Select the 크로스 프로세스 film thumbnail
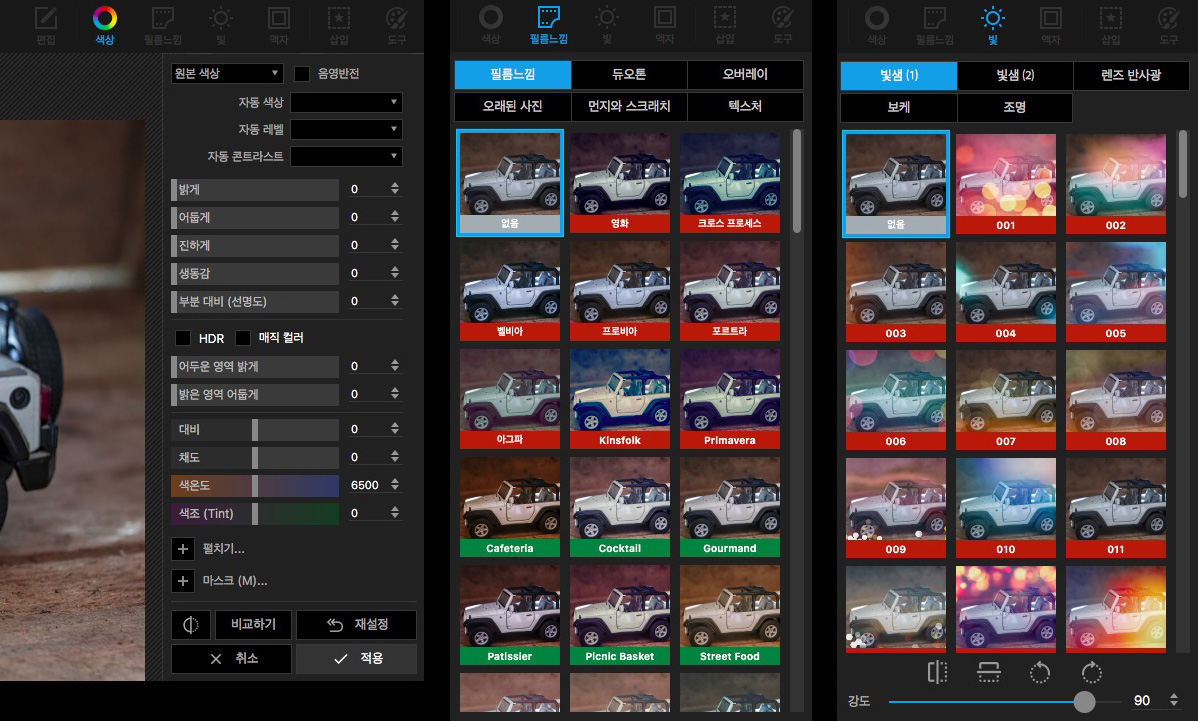 (730, 183)
